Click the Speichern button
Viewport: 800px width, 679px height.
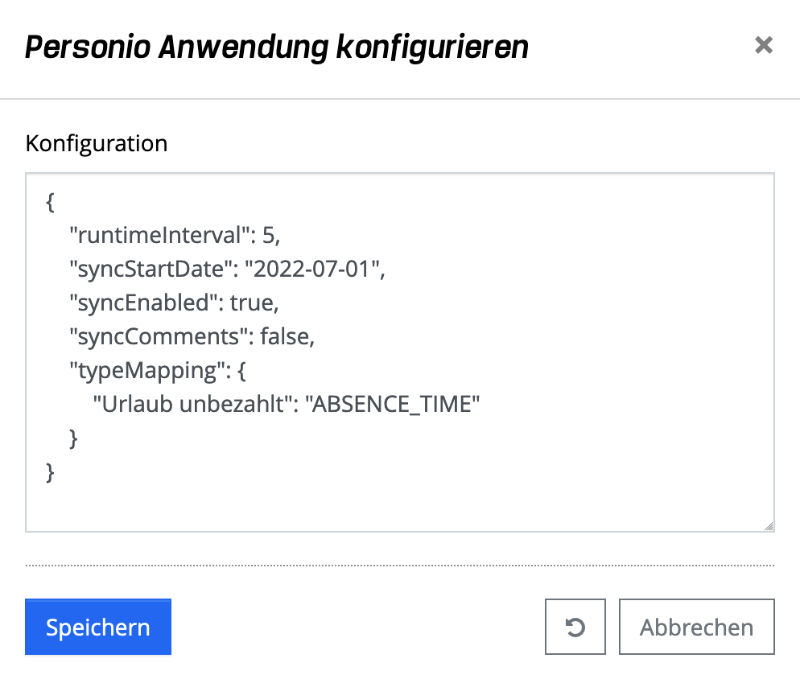[x=98, y=626]
